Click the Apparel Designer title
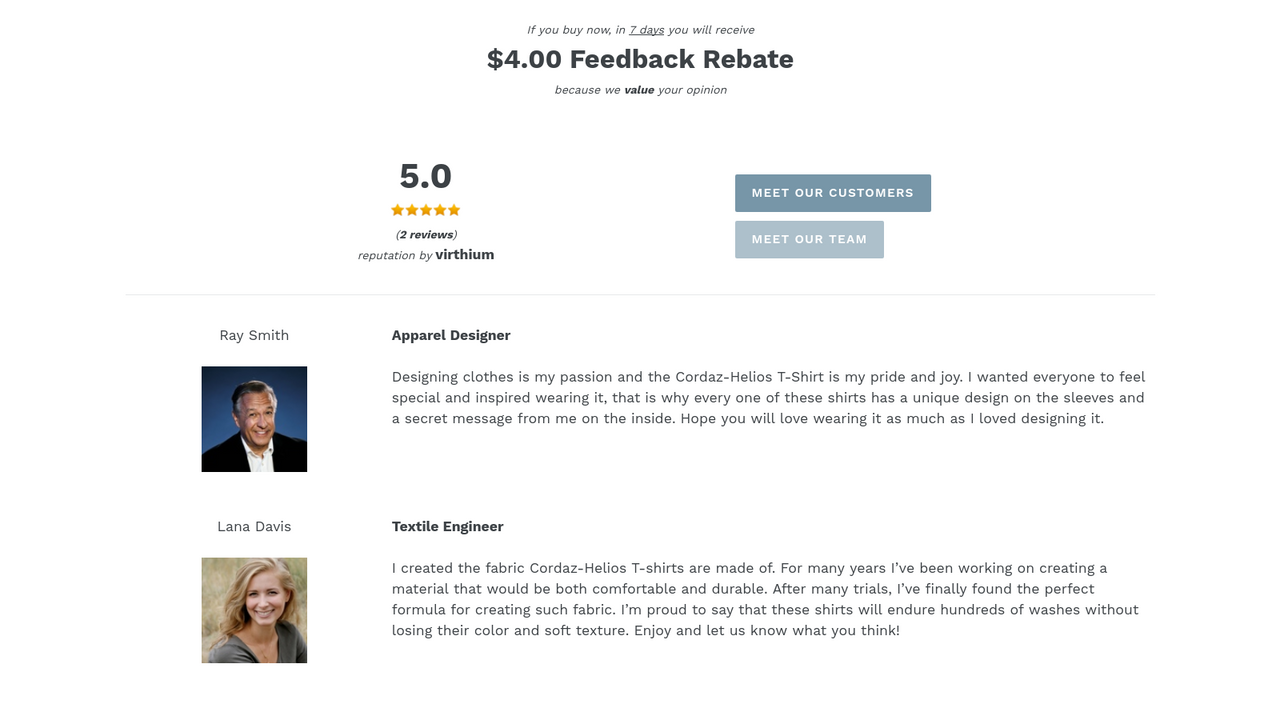This screenshot has height=720, width=1280. click(451, 335)
